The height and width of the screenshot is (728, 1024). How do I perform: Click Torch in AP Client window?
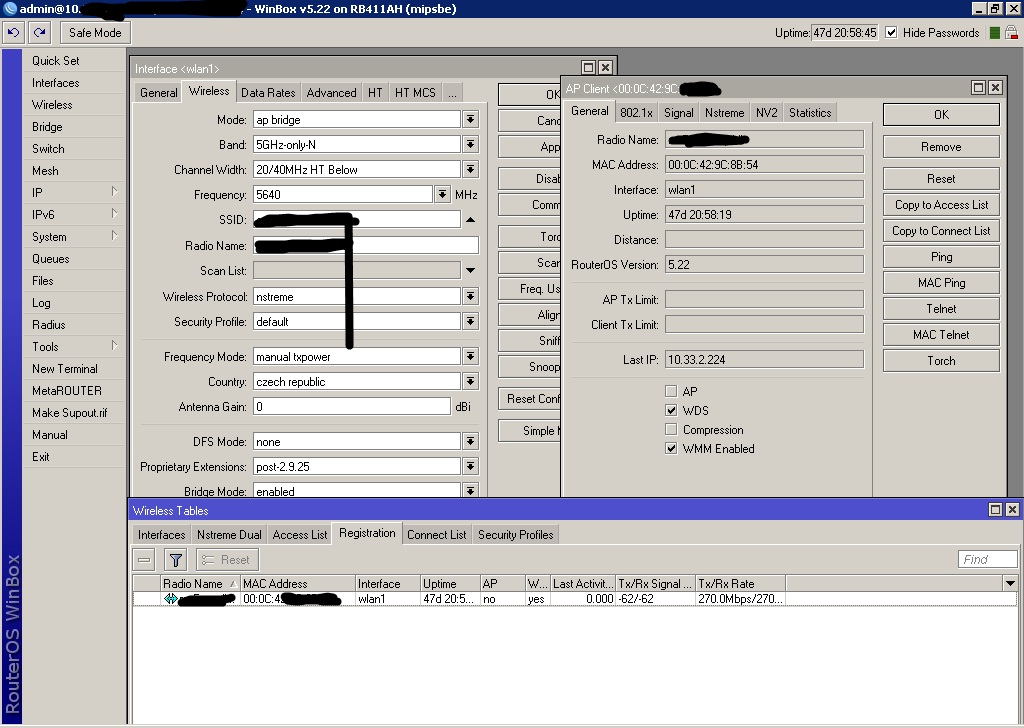coord(941,361)
